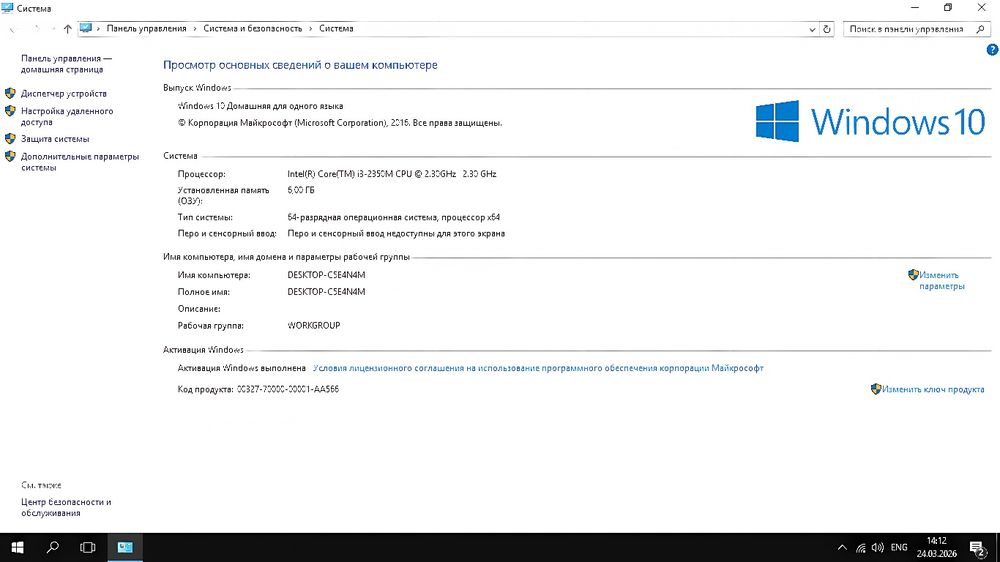This screenshot has width=1000, height=562.
Task: Click the product code 00327 text
Action: (x=288, y=389)
